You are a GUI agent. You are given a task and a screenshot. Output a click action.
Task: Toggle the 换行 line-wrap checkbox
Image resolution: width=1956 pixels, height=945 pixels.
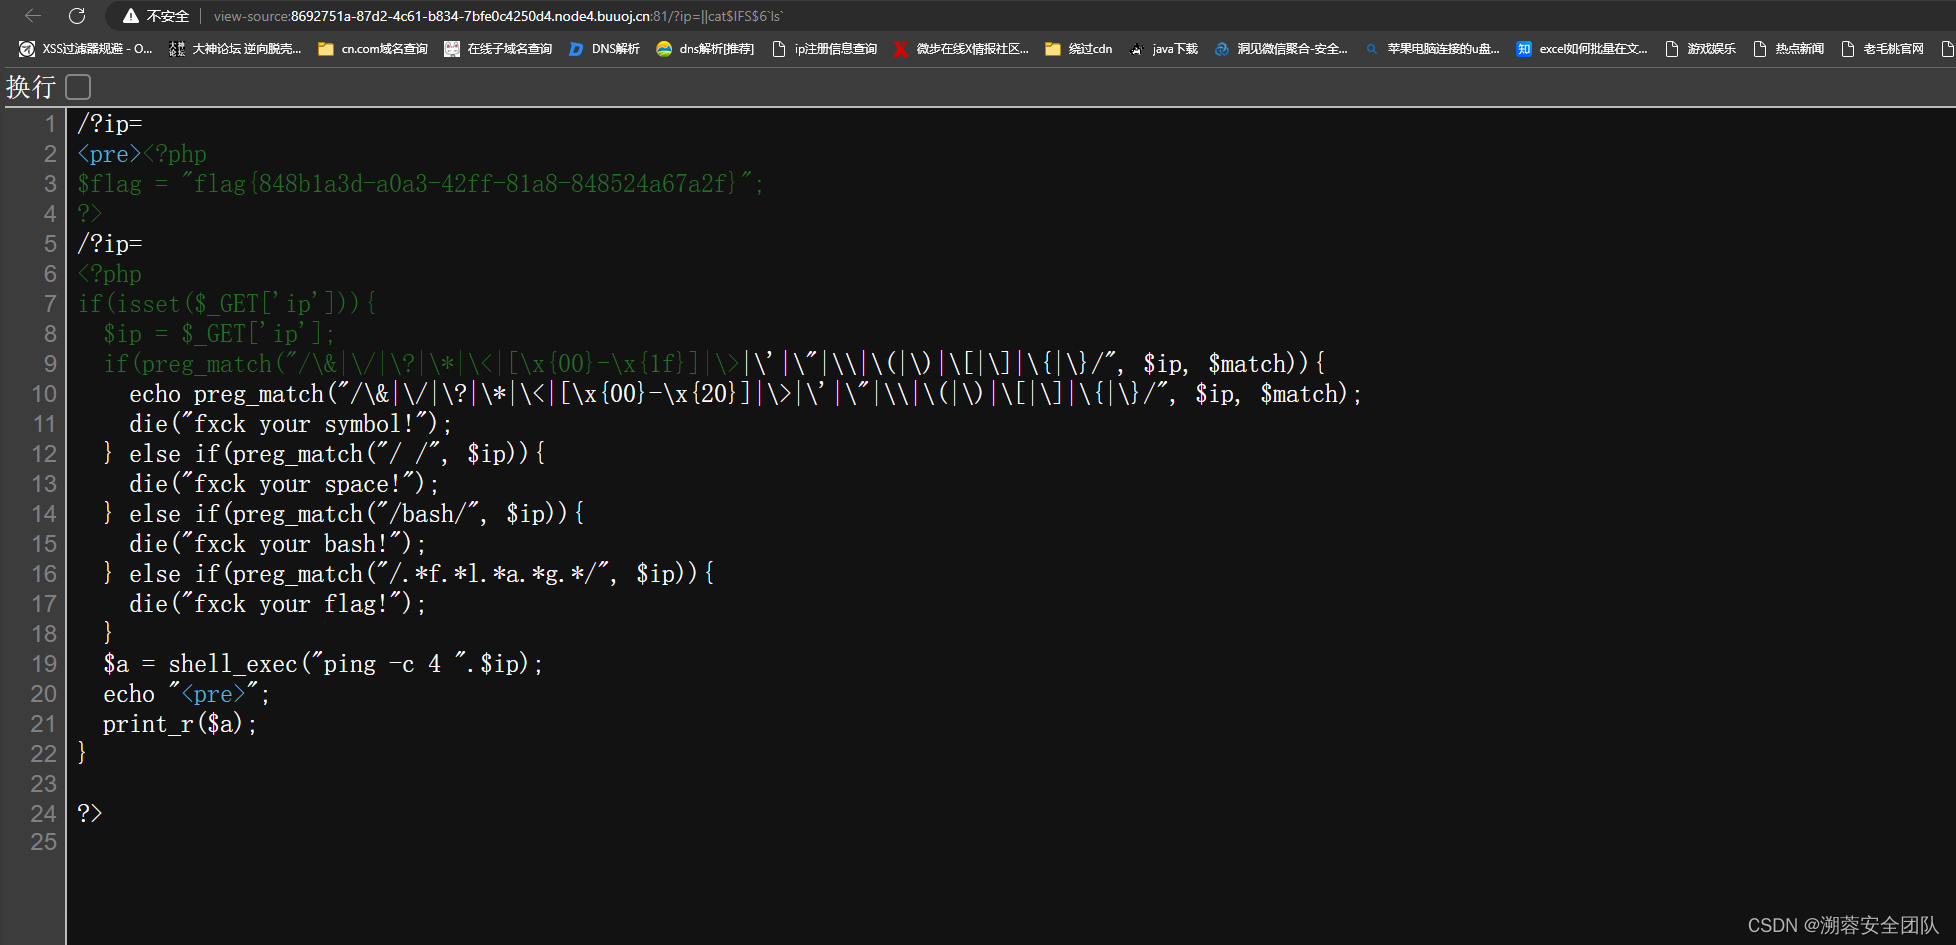coord(77,87)
